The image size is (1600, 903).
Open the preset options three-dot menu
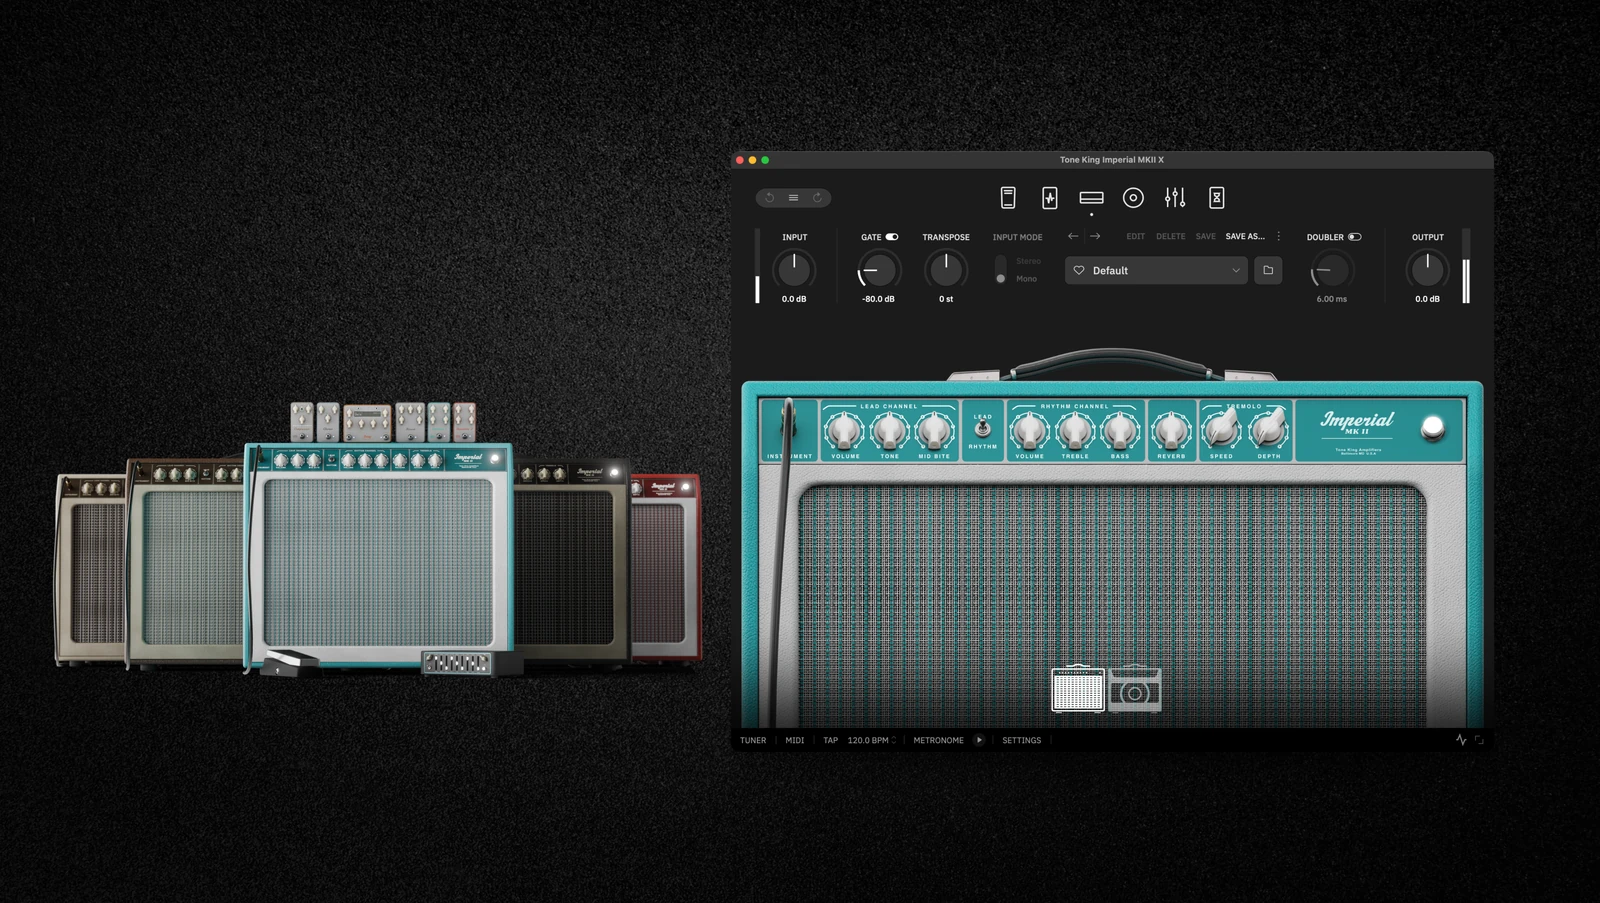1278,236
